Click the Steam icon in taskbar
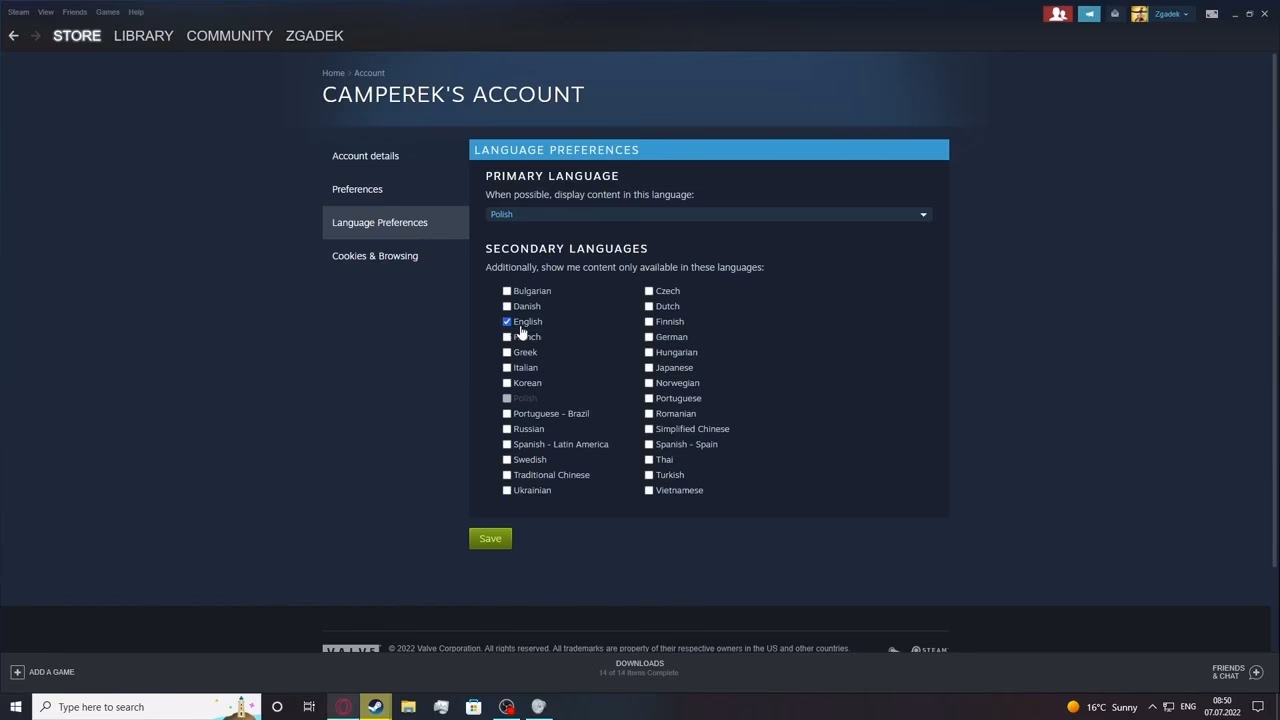This screenshot has width=1280, height=720. pyautogui.click(x=376, y=707)
